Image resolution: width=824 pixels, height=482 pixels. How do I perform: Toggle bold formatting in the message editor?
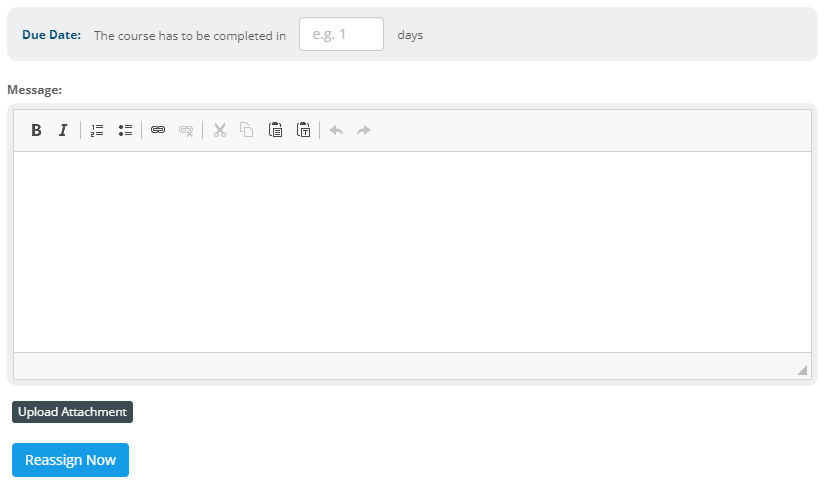pos(36,130)
